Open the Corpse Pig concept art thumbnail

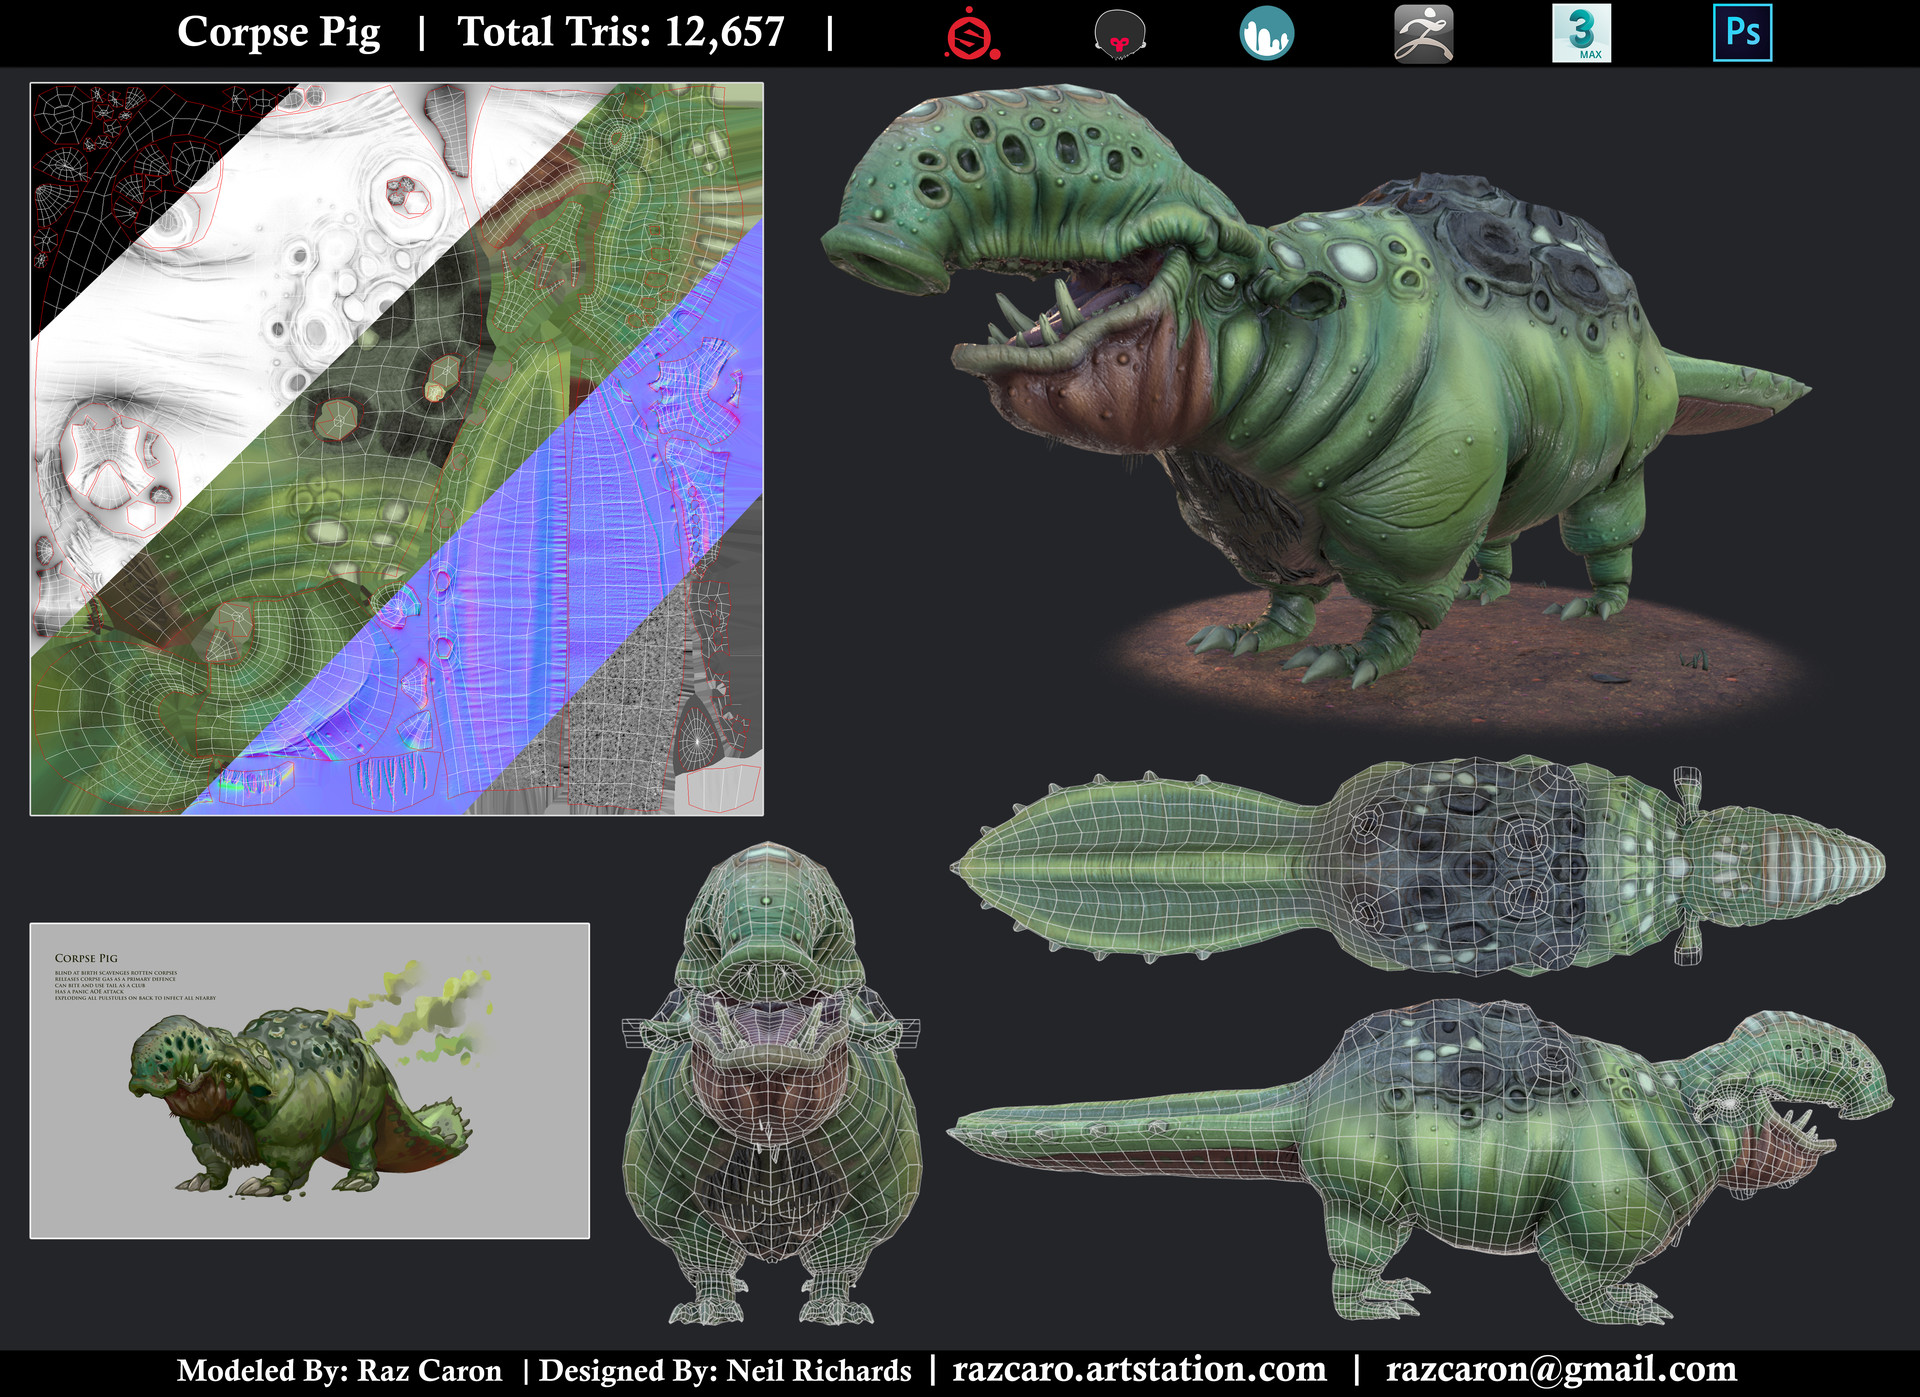(x=310, y=1081)
